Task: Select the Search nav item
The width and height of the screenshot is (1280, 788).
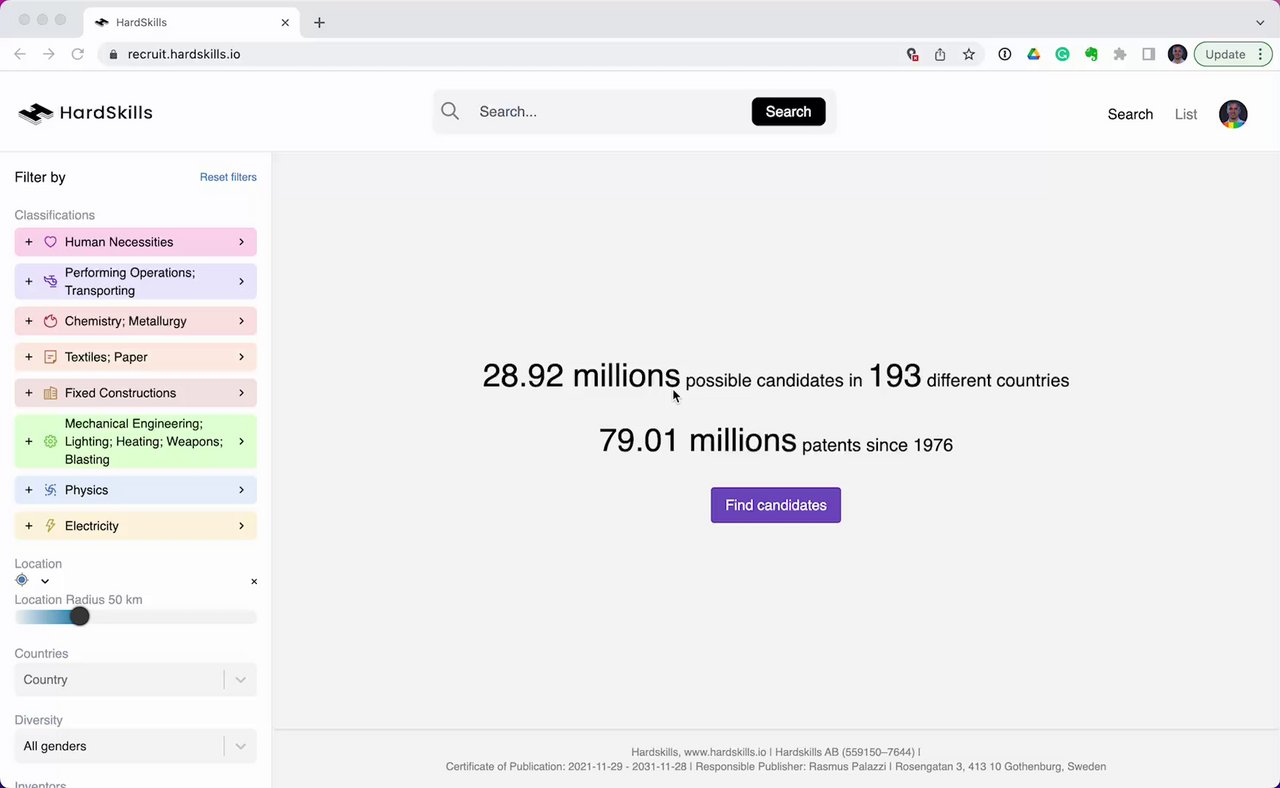Action: (x=1130, y=114)
